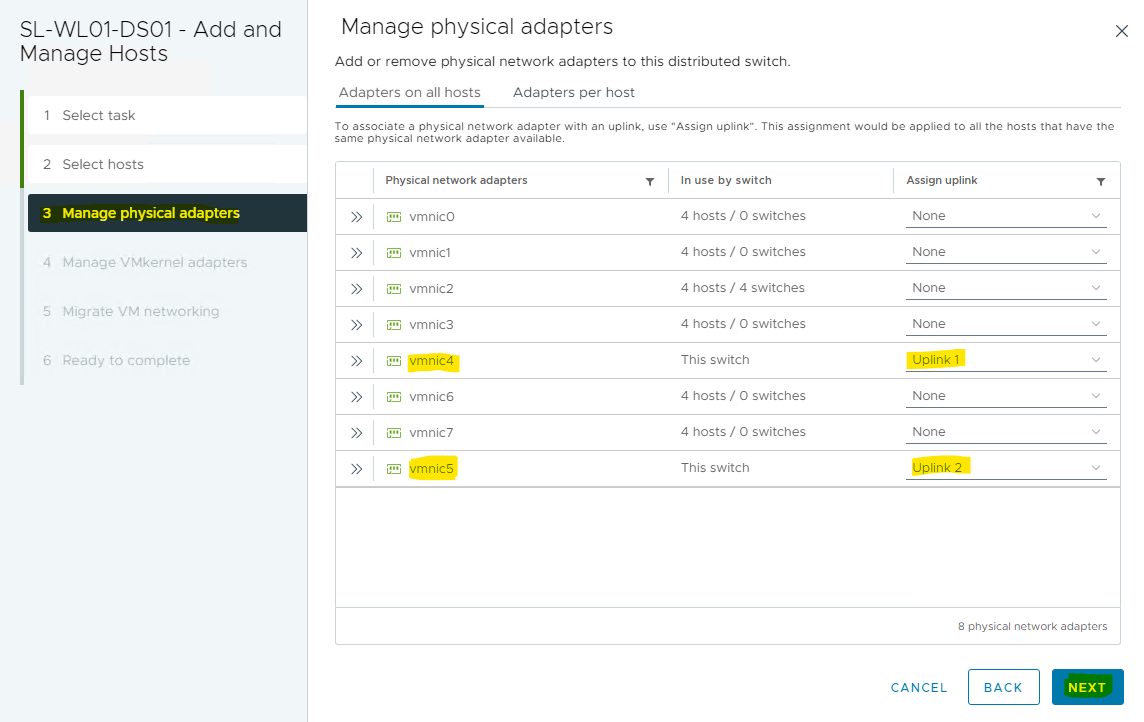The width and height of the screenshot is (1144, 722).
Task: Open the uplink dropdown for vmnic4
Action: [1005, 360]
